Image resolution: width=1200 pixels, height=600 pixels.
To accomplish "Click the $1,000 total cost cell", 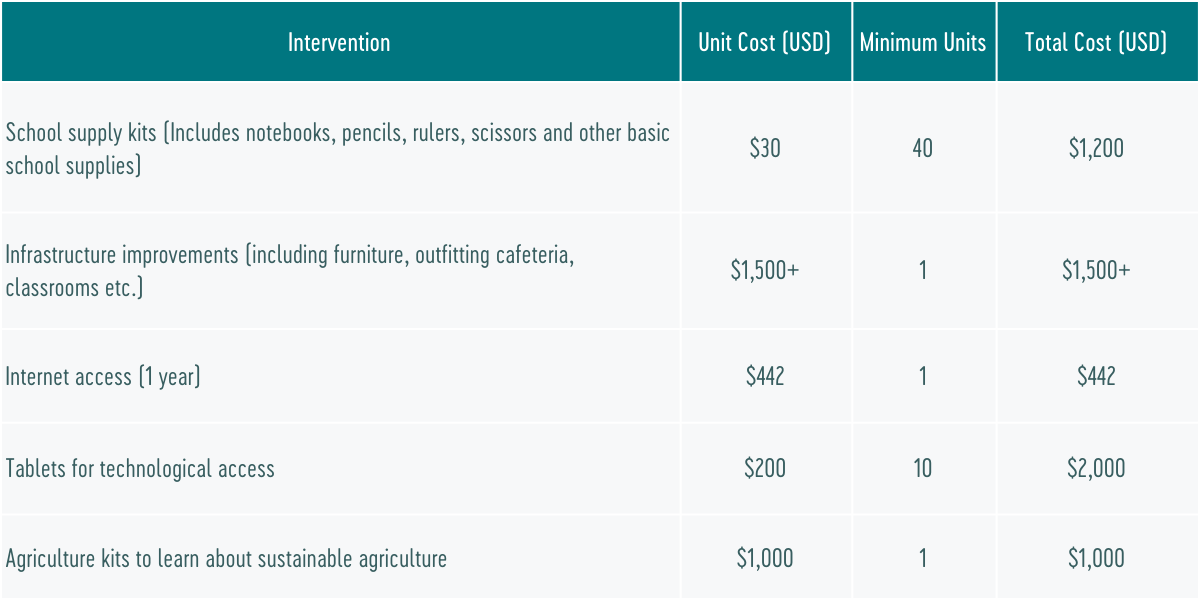I will tap(1096, 558).
